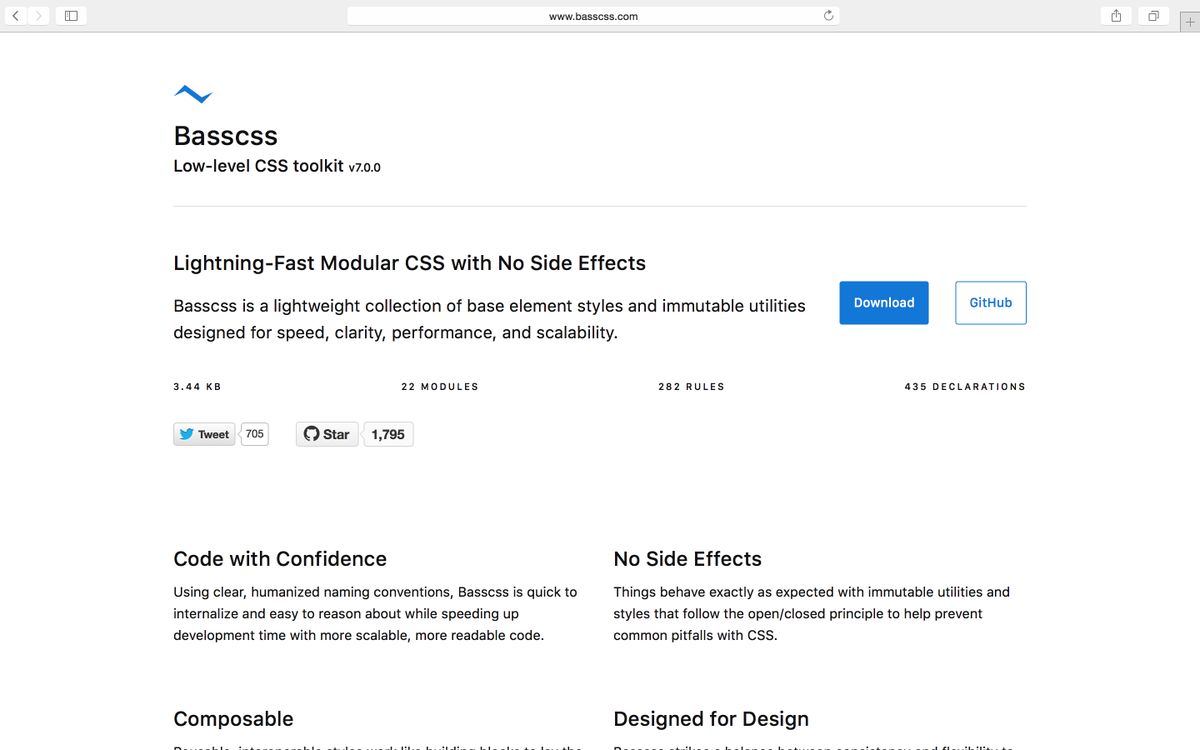Click the No Side Effects heading
The width and height of the screenshot is (1200, 750).
click(687, 559)
